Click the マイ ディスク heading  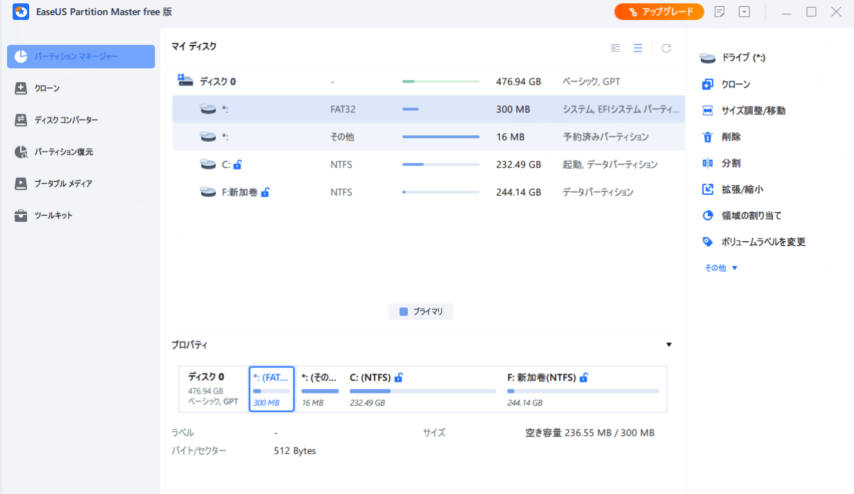(194, 47)
